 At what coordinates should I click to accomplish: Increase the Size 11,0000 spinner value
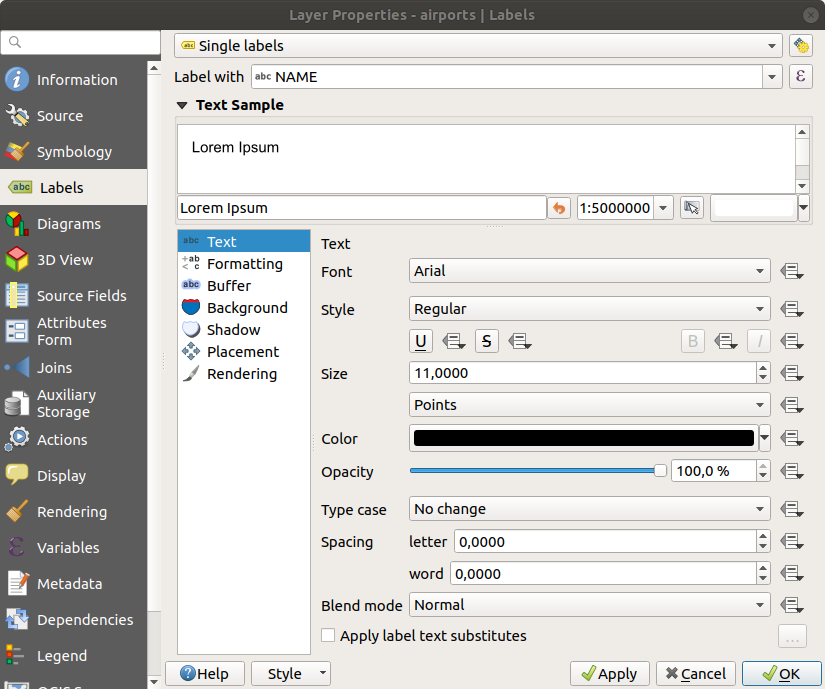(x=763, y=368)
